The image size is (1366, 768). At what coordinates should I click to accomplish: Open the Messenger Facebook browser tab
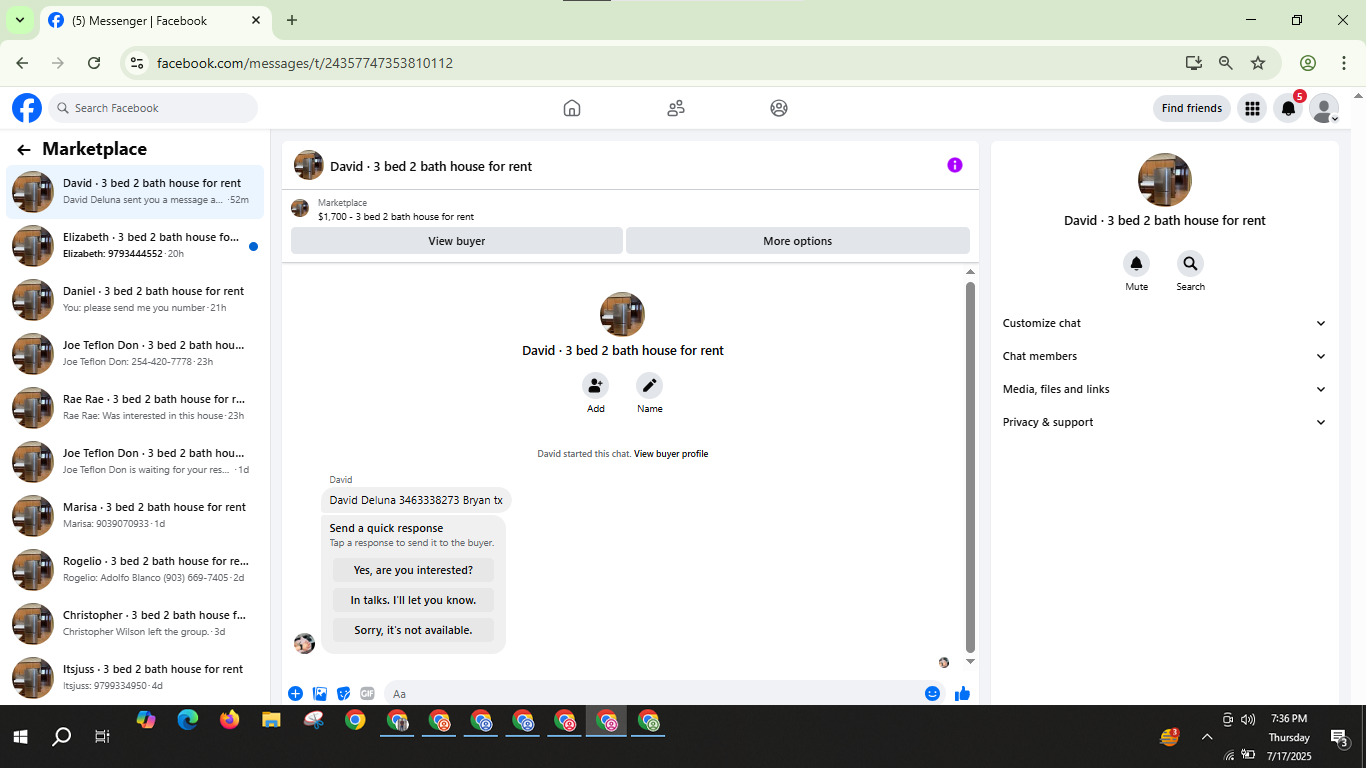pos(155,20)
